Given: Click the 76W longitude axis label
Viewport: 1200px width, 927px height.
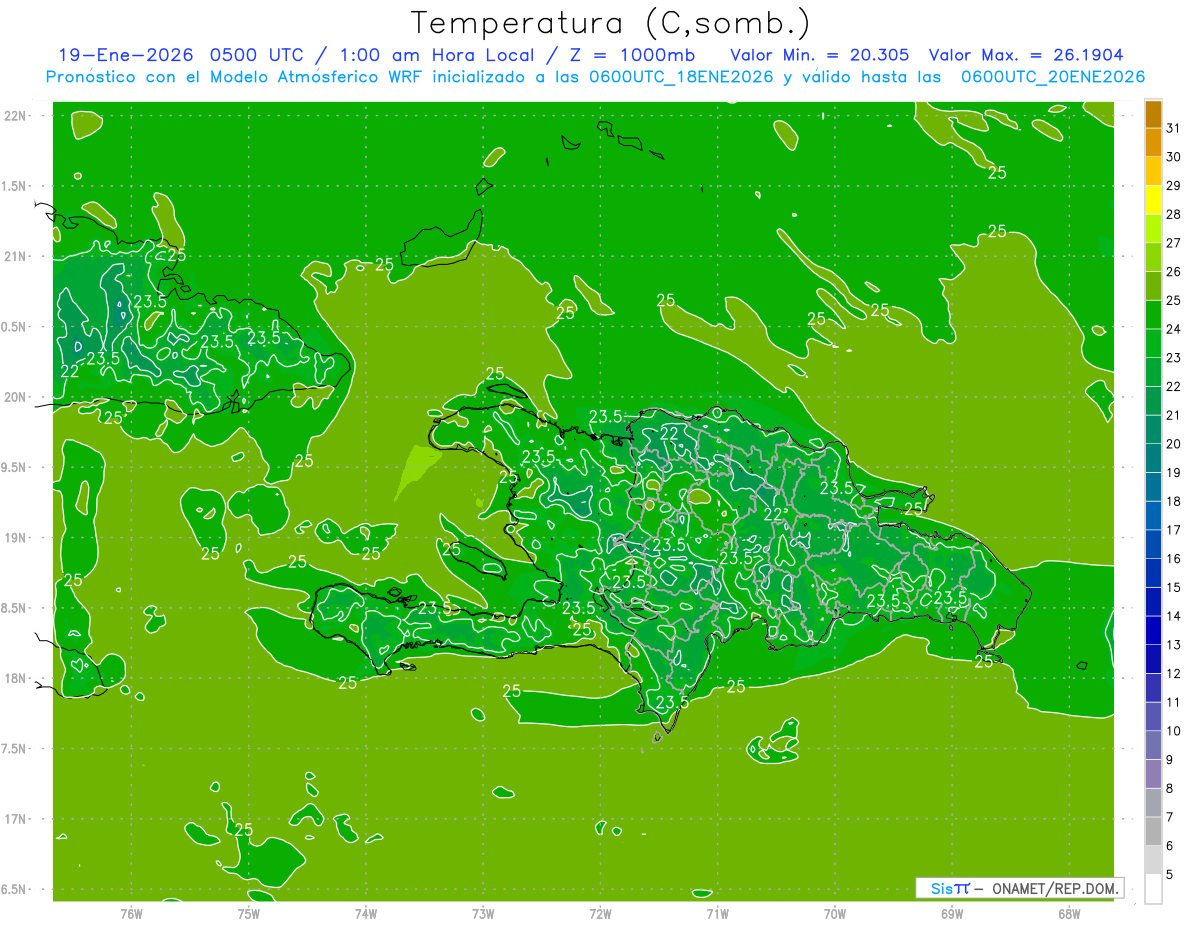Looking at the screenshot, I should click(x=131, y=913).
